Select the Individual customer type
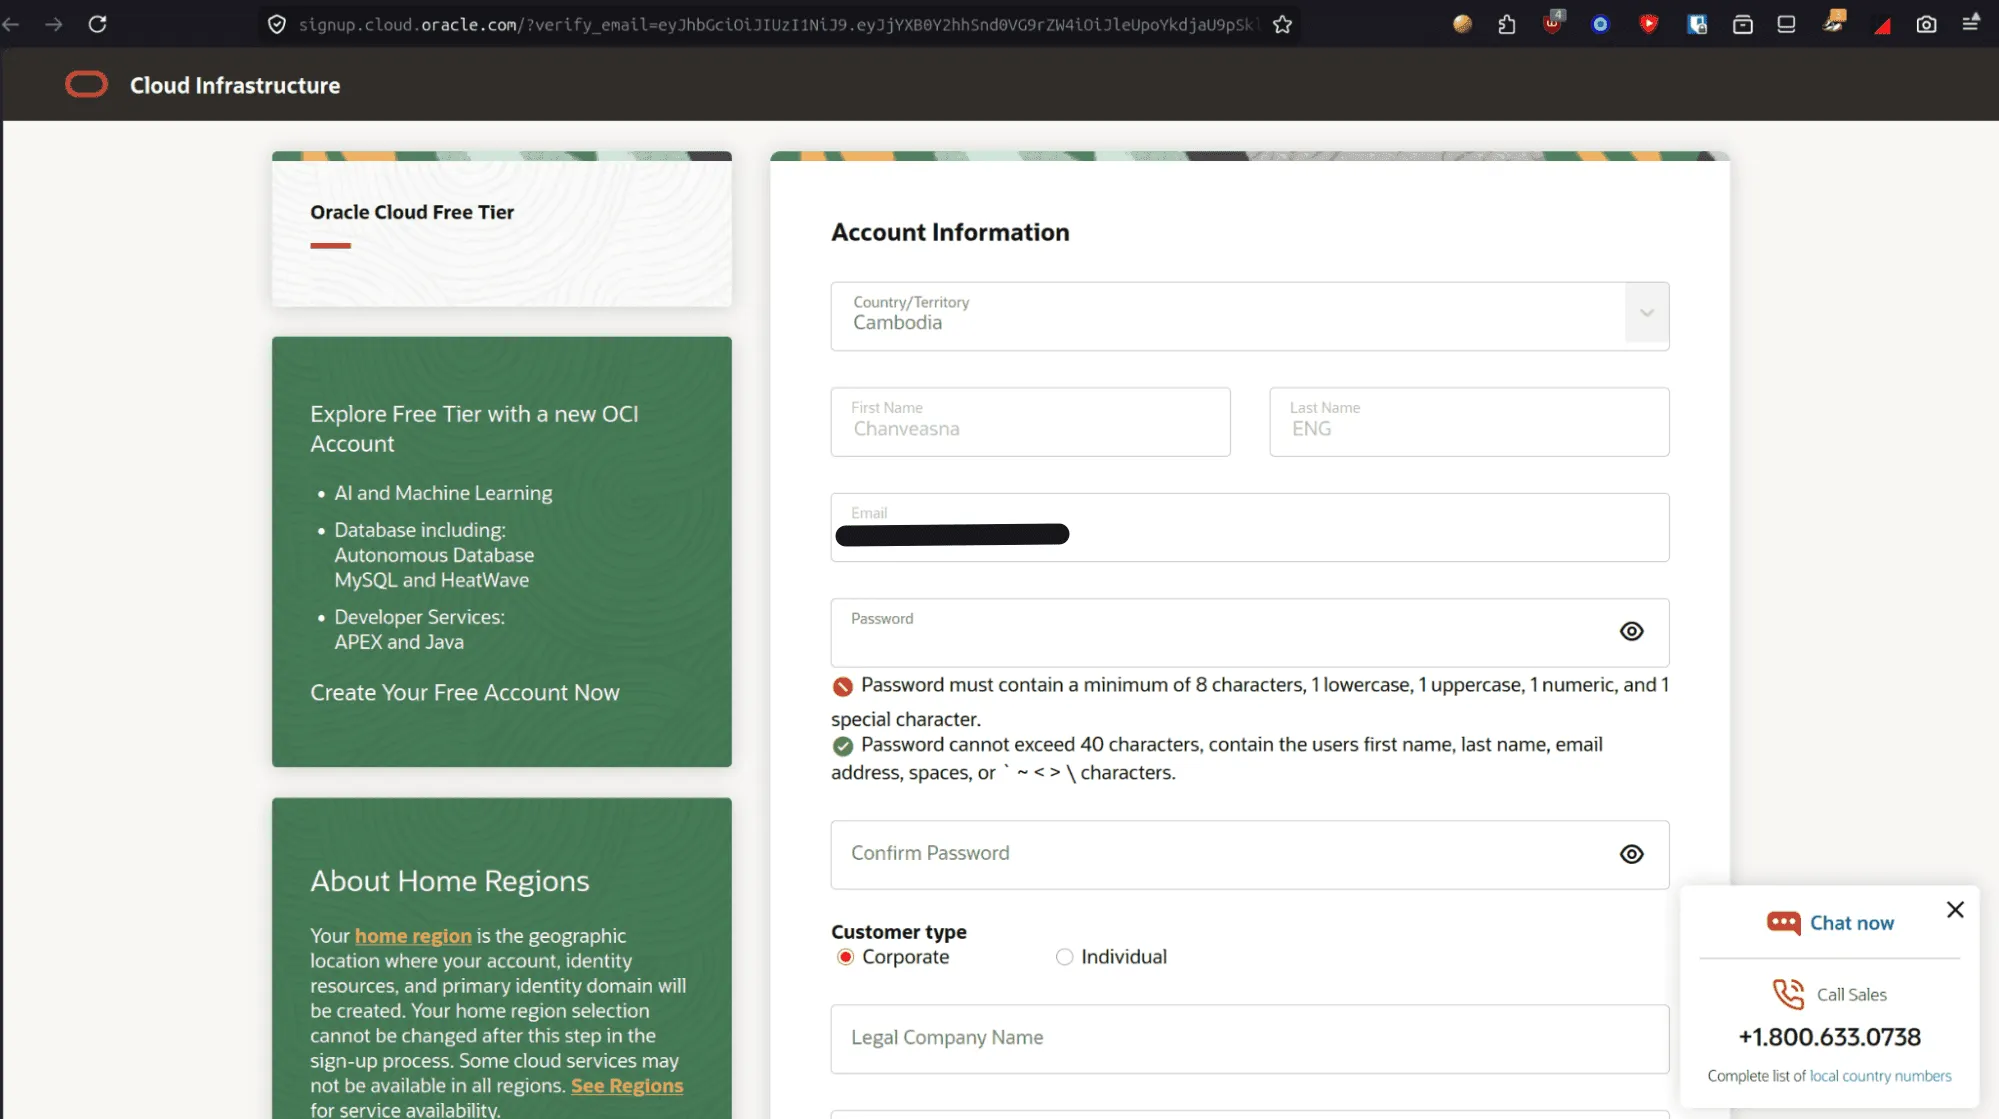Viewport: 1999px width, 1119px height. point(1064,957)
